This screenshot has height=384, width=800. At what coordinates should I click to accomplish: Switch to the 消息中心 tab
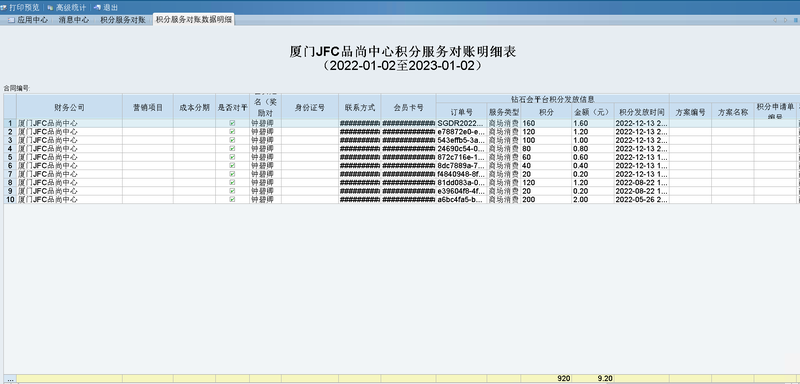coord(73,20)
